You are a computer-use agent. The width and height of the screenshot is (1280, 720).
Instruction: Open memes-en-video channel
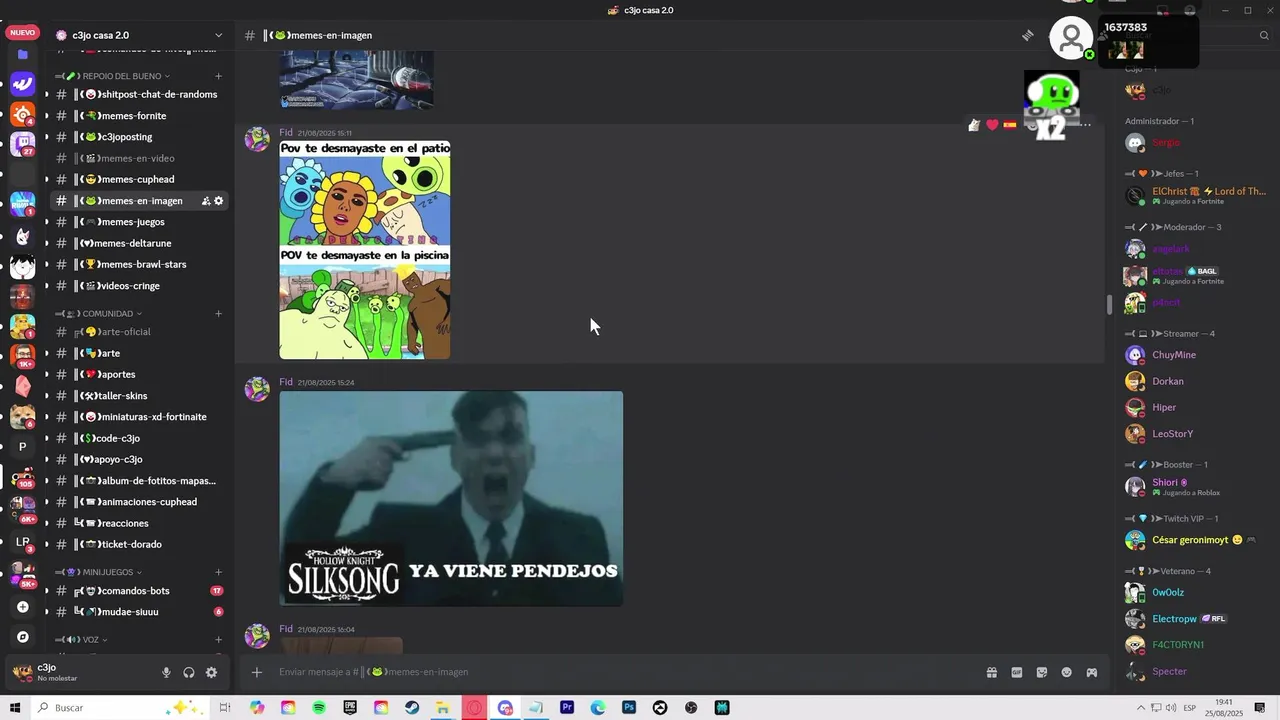[x=139, y=158]
